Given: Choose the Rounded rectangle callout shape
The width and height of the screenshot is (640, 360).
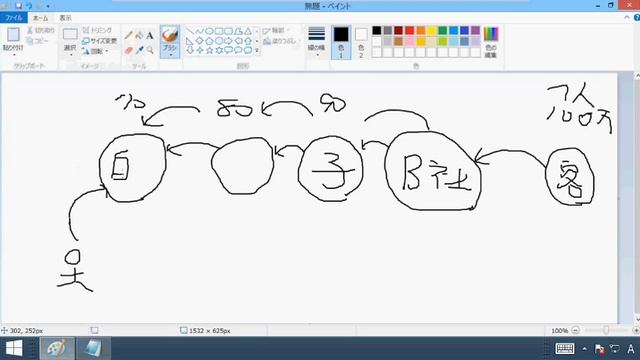Looking at the screenshot, I should pyautogui.click(x=229, y=50).
